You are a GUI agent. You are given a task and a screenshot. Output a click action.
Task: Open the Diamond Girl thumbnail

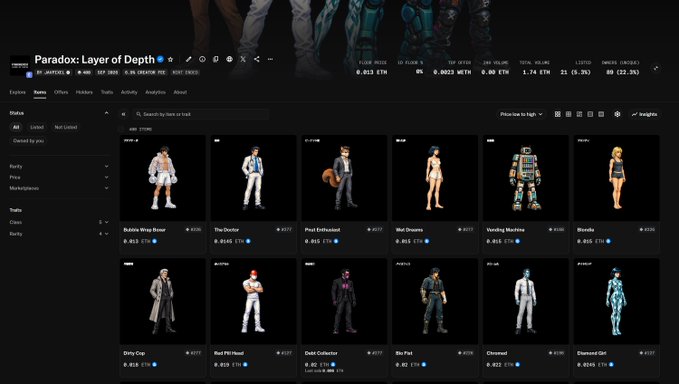tap(617, 301)
